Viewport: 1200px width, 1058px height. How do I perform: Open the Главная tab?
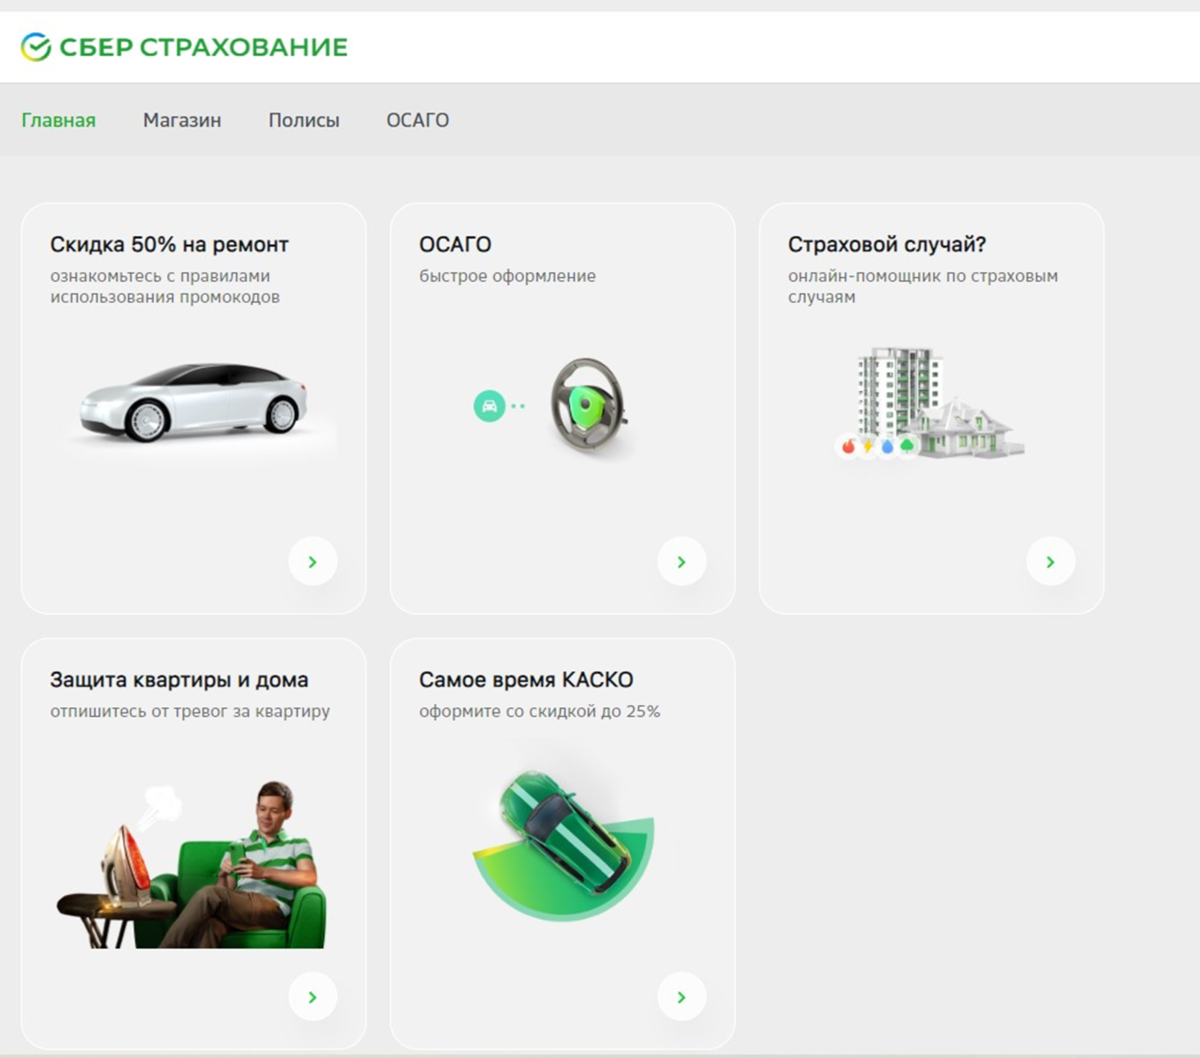pyautogui.click(x=59, y=120)
